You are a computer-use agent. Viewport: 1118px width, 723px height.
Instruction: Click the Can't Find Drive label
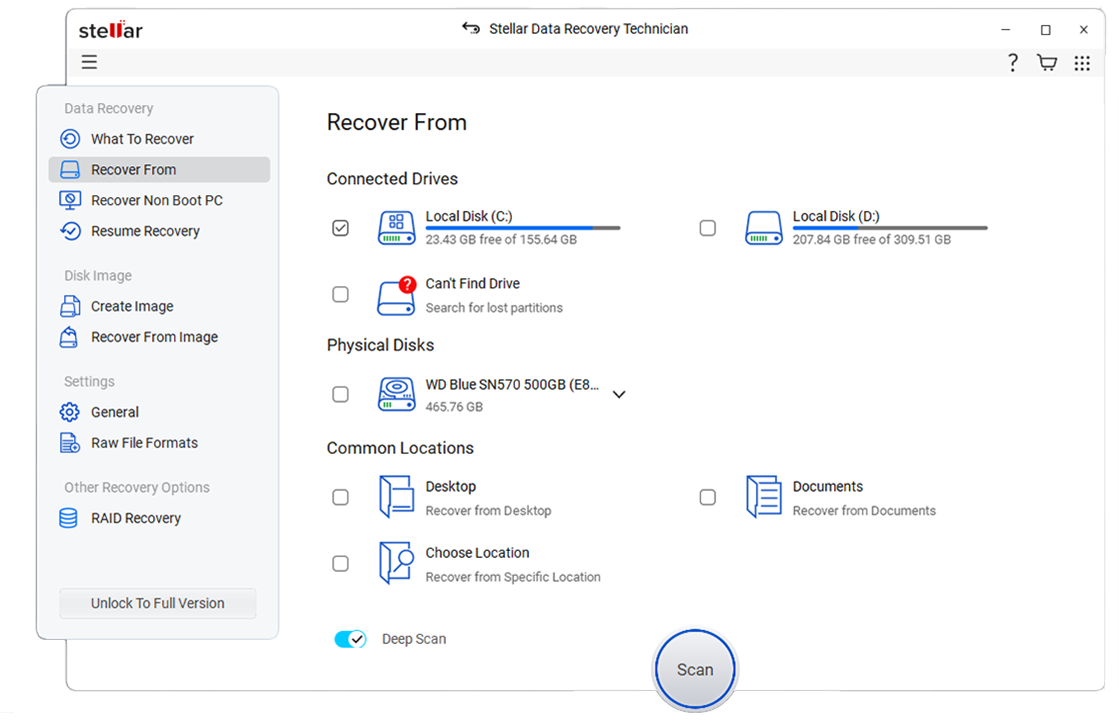coord(473,283)
